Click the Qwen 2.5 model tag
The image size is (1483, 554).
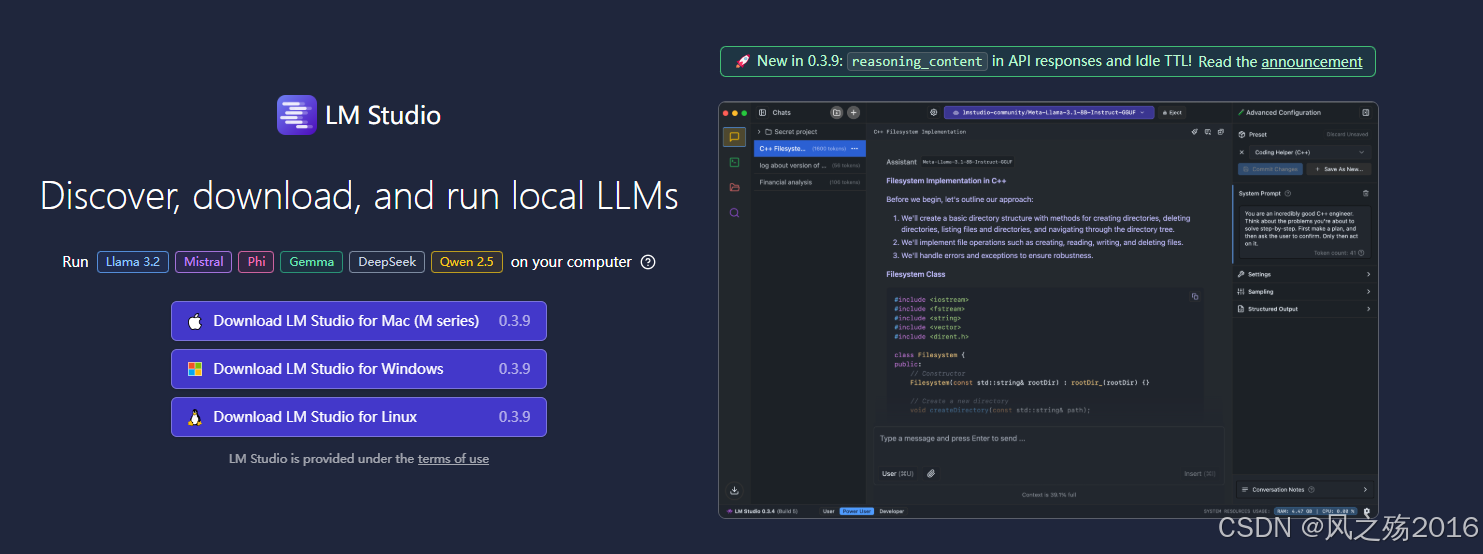(467, 262)
